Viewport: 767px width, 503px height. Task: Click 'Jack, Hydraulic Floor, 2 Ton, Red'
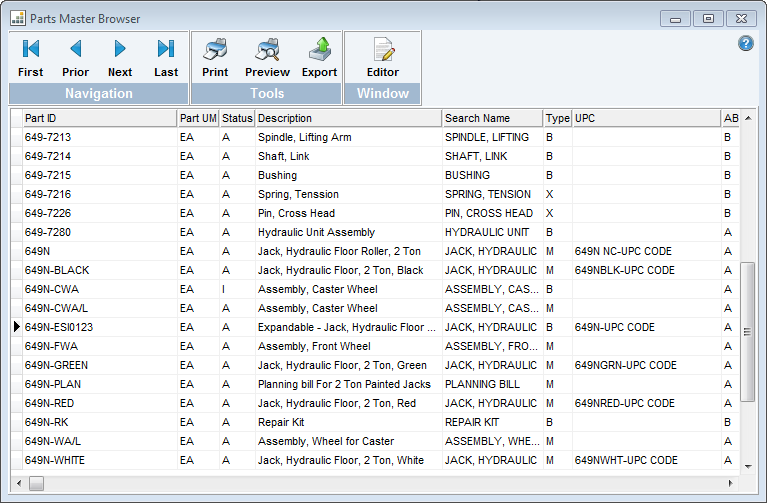[x=337, y=403]
